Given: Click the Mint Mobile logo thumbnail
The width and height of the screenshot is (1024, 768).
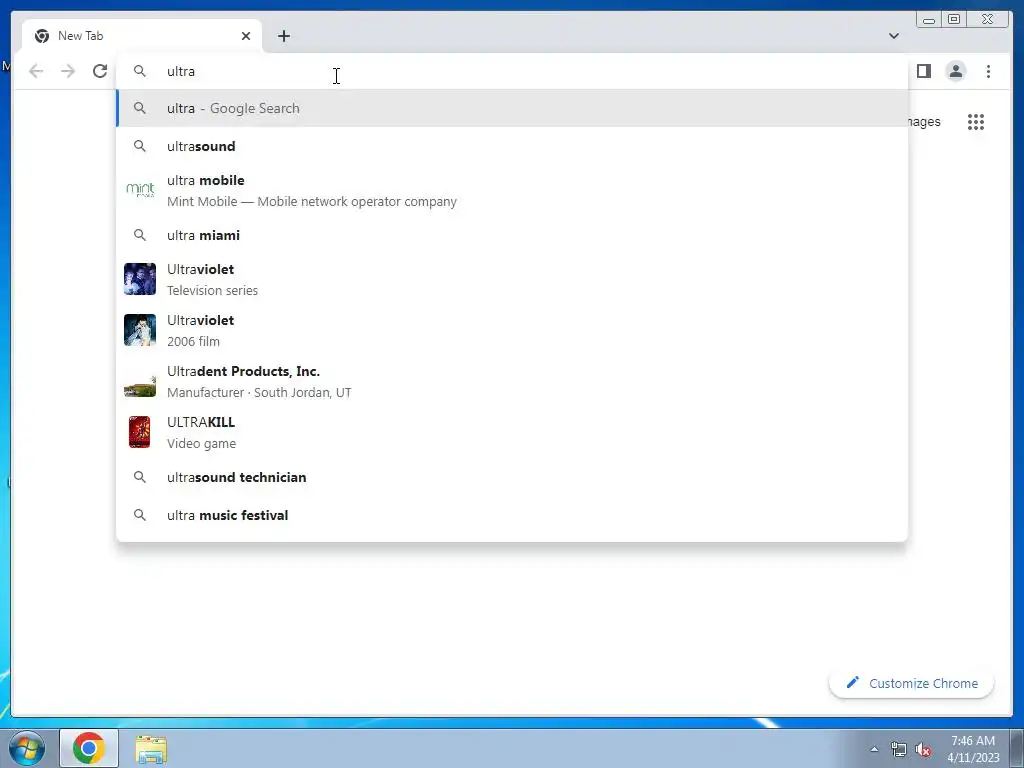Looking at the screenshot, I should coord(140,190).
